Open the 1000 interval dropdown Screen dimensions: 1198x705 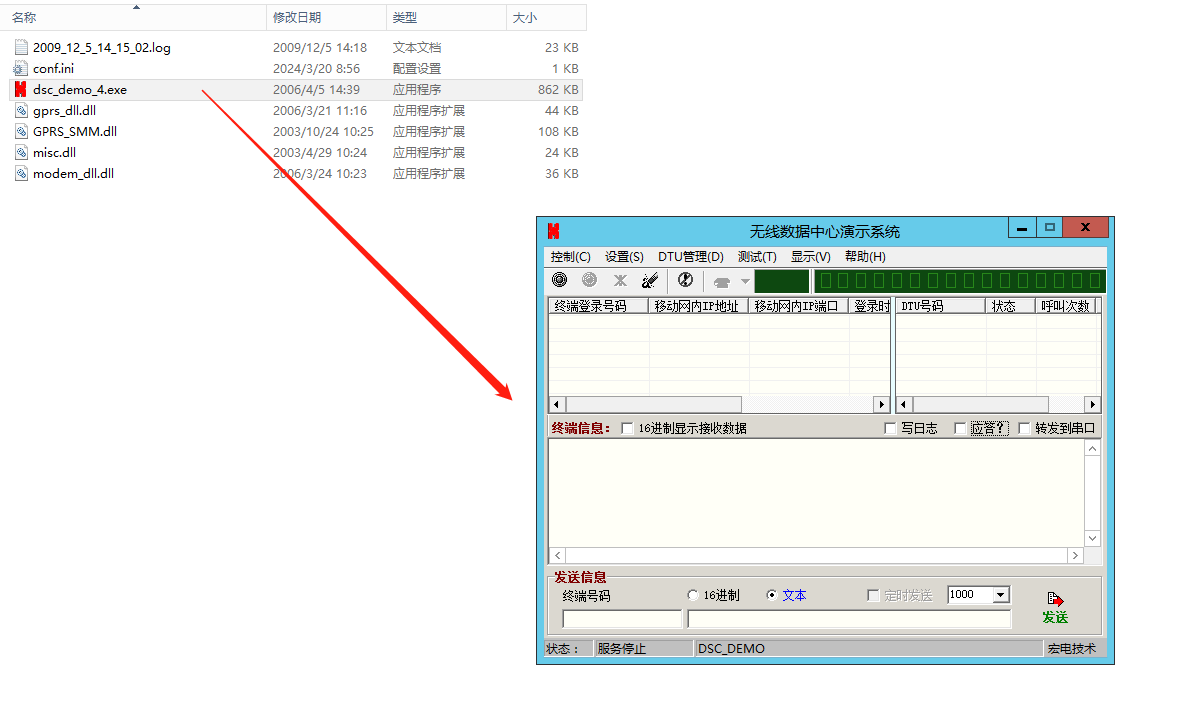[1001, 595]
